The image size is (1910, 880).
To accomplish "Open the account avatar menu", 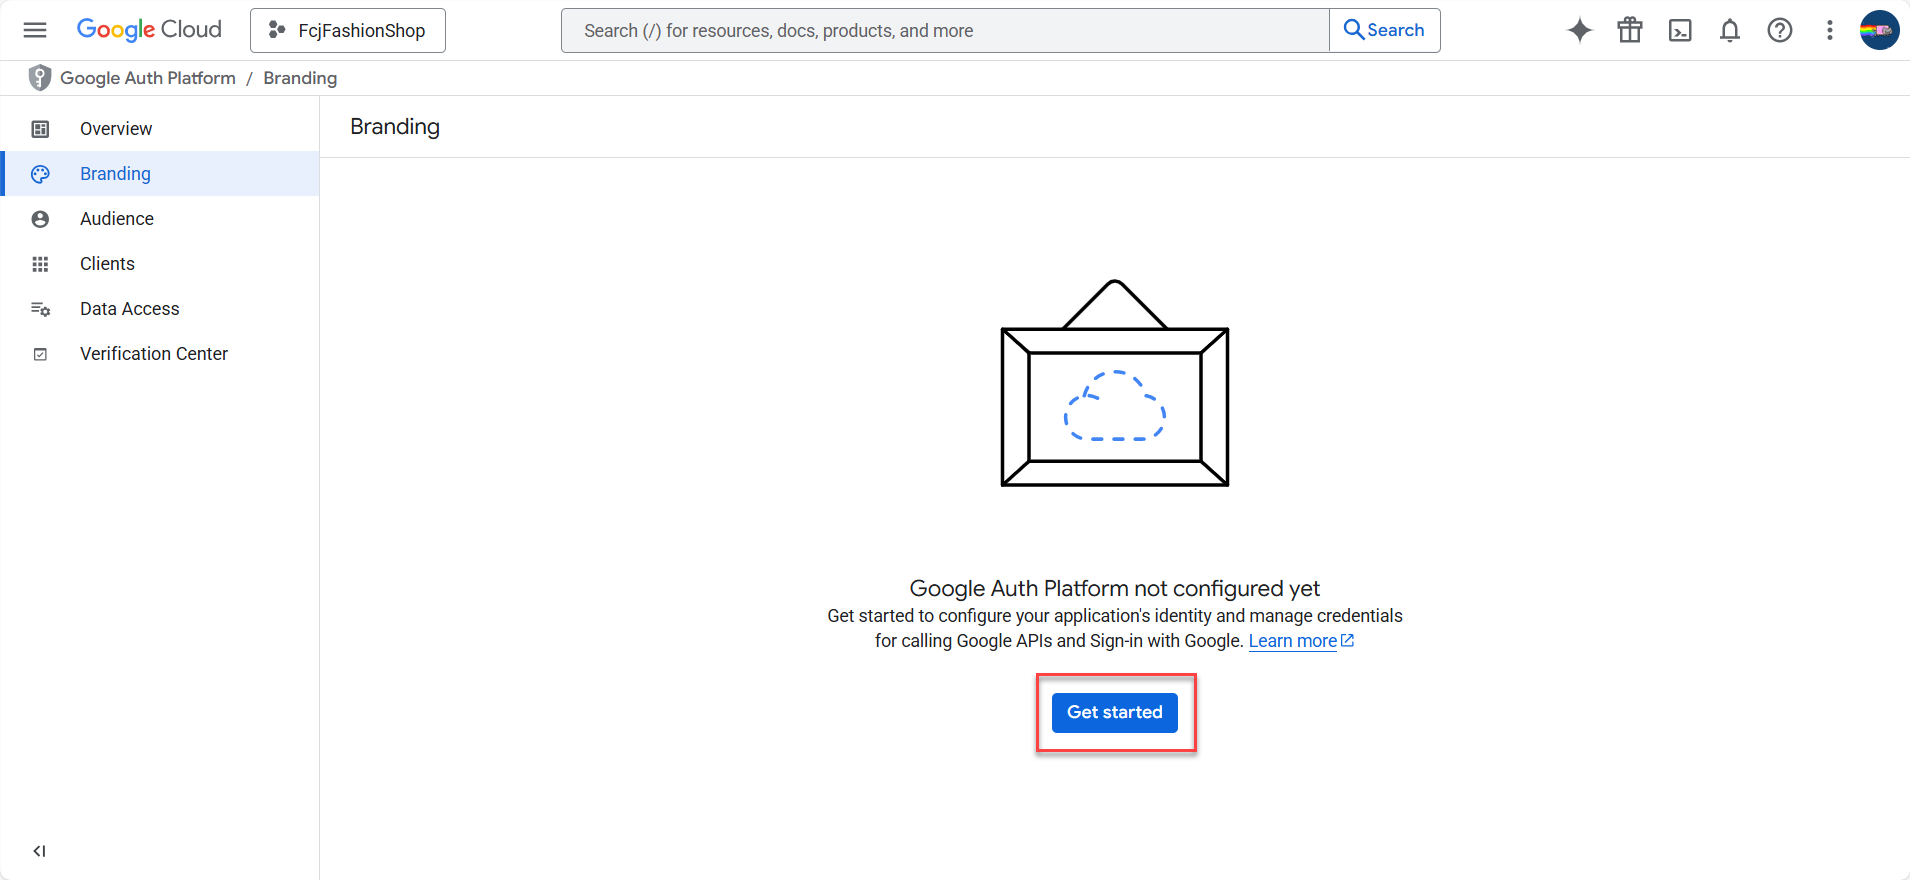I will (1880, 30).
